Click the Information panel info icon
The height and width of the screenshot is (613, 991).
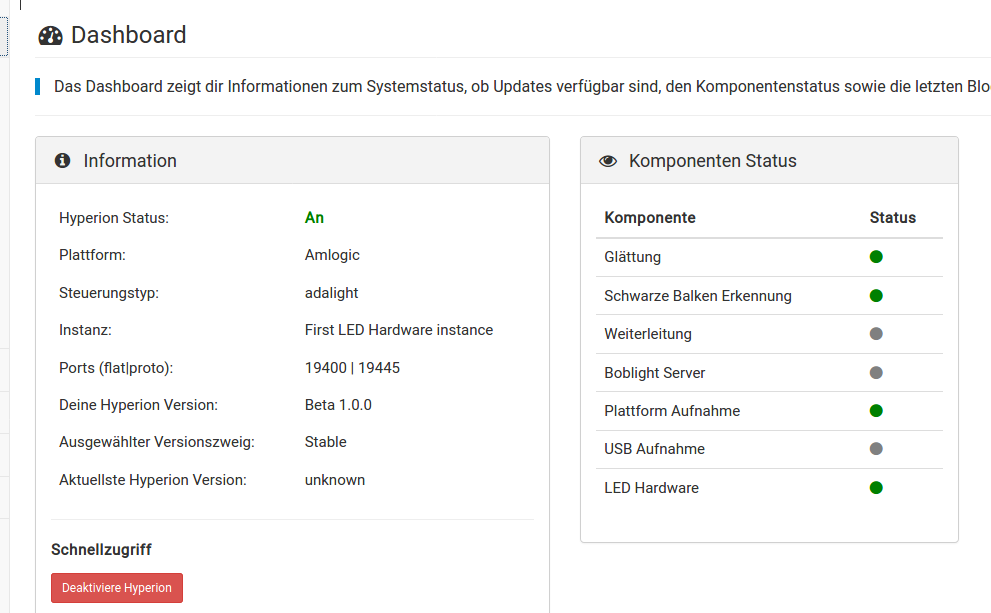click(x=63, y=161)
